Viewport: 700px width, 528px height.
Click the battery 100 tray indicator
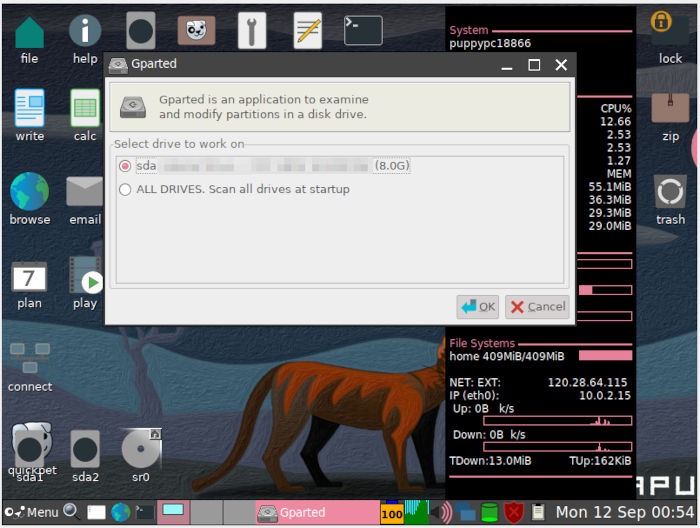[392, 513]
